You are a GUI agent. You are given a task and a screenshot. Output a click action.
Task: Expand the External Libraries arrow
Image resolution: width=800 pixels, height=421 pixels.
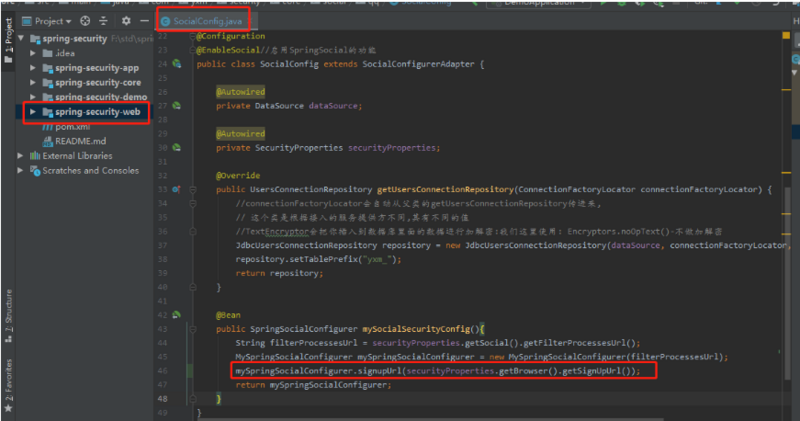tap(20, 156)
